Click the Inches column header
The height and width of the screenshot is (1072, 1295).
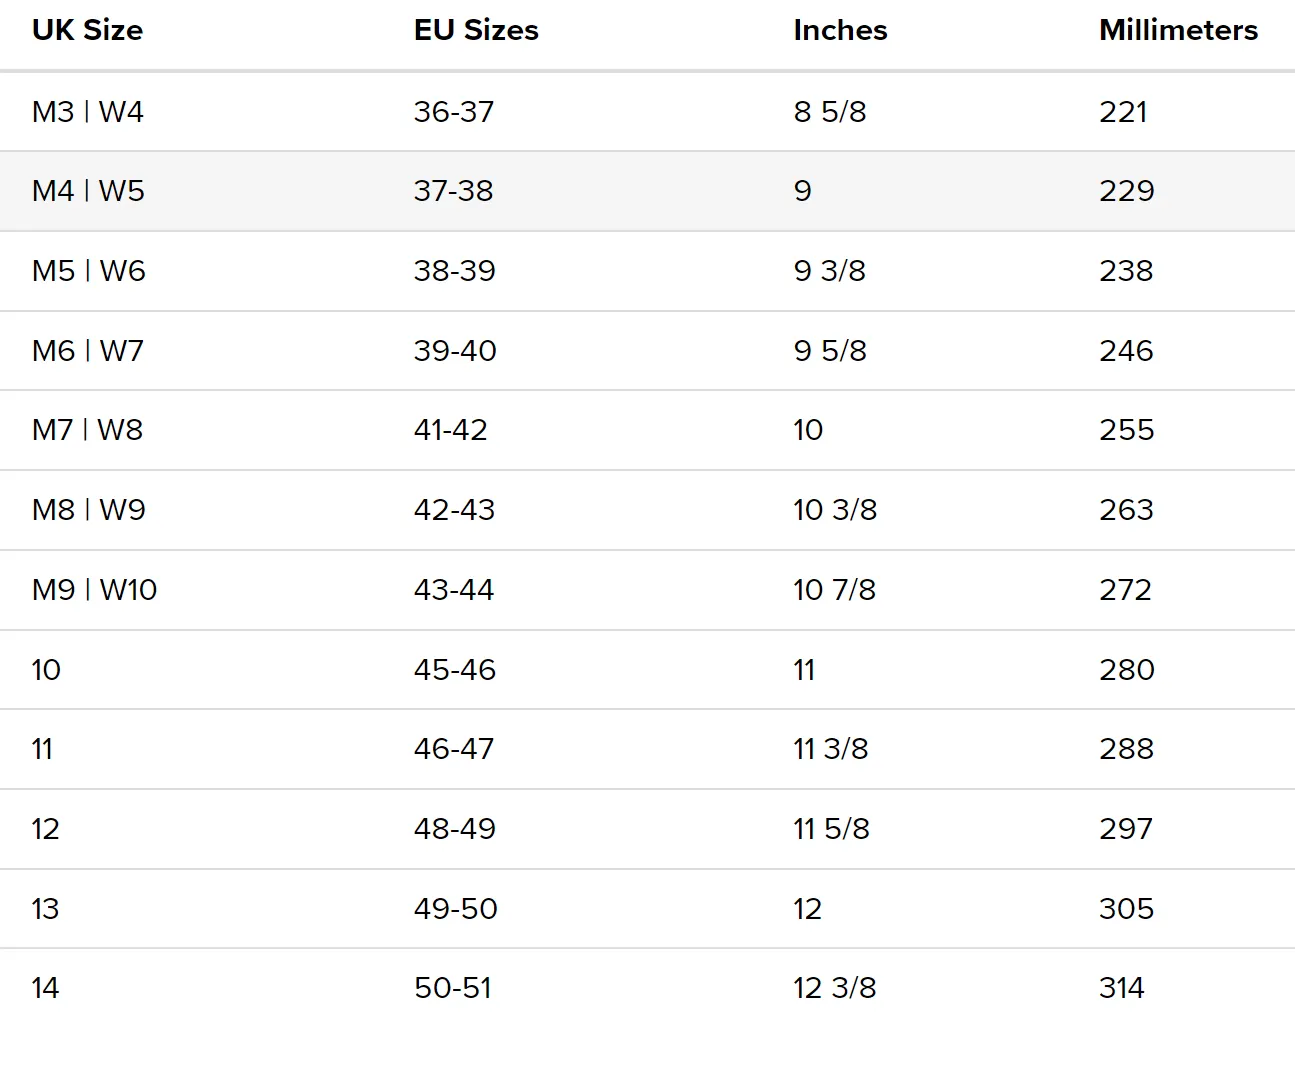pos(840,30)
